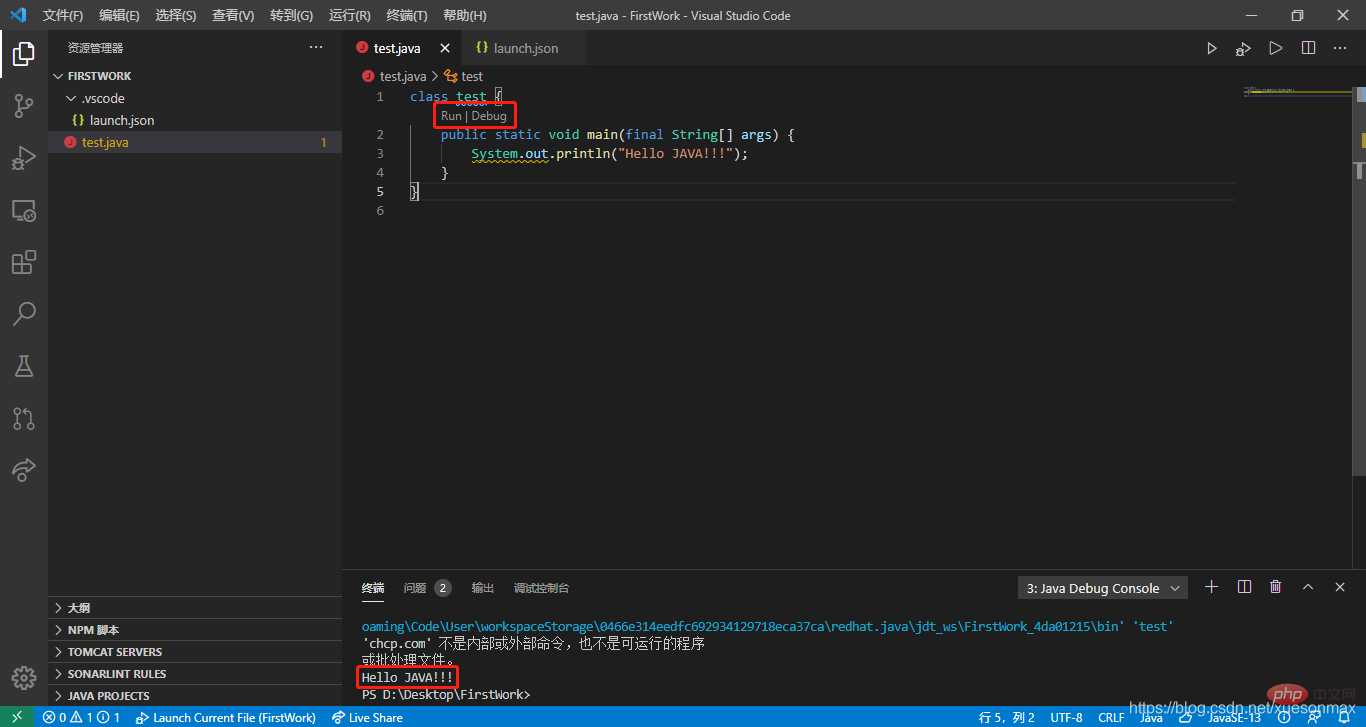Open the Manage gear icon at bottom left
Screen dimensions: 1366x727
[x=24, y=677]
